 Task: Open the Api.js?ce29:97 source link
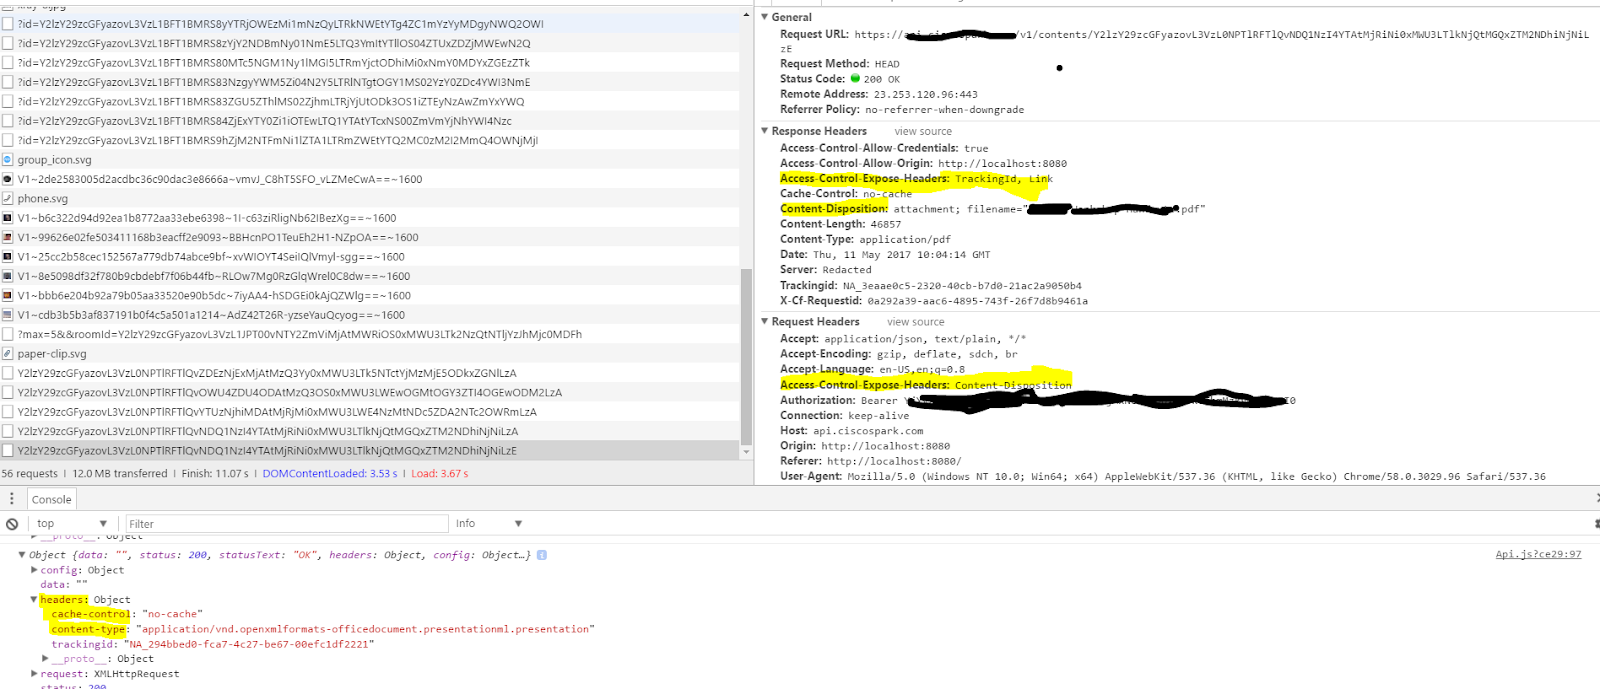point(1538,555)
